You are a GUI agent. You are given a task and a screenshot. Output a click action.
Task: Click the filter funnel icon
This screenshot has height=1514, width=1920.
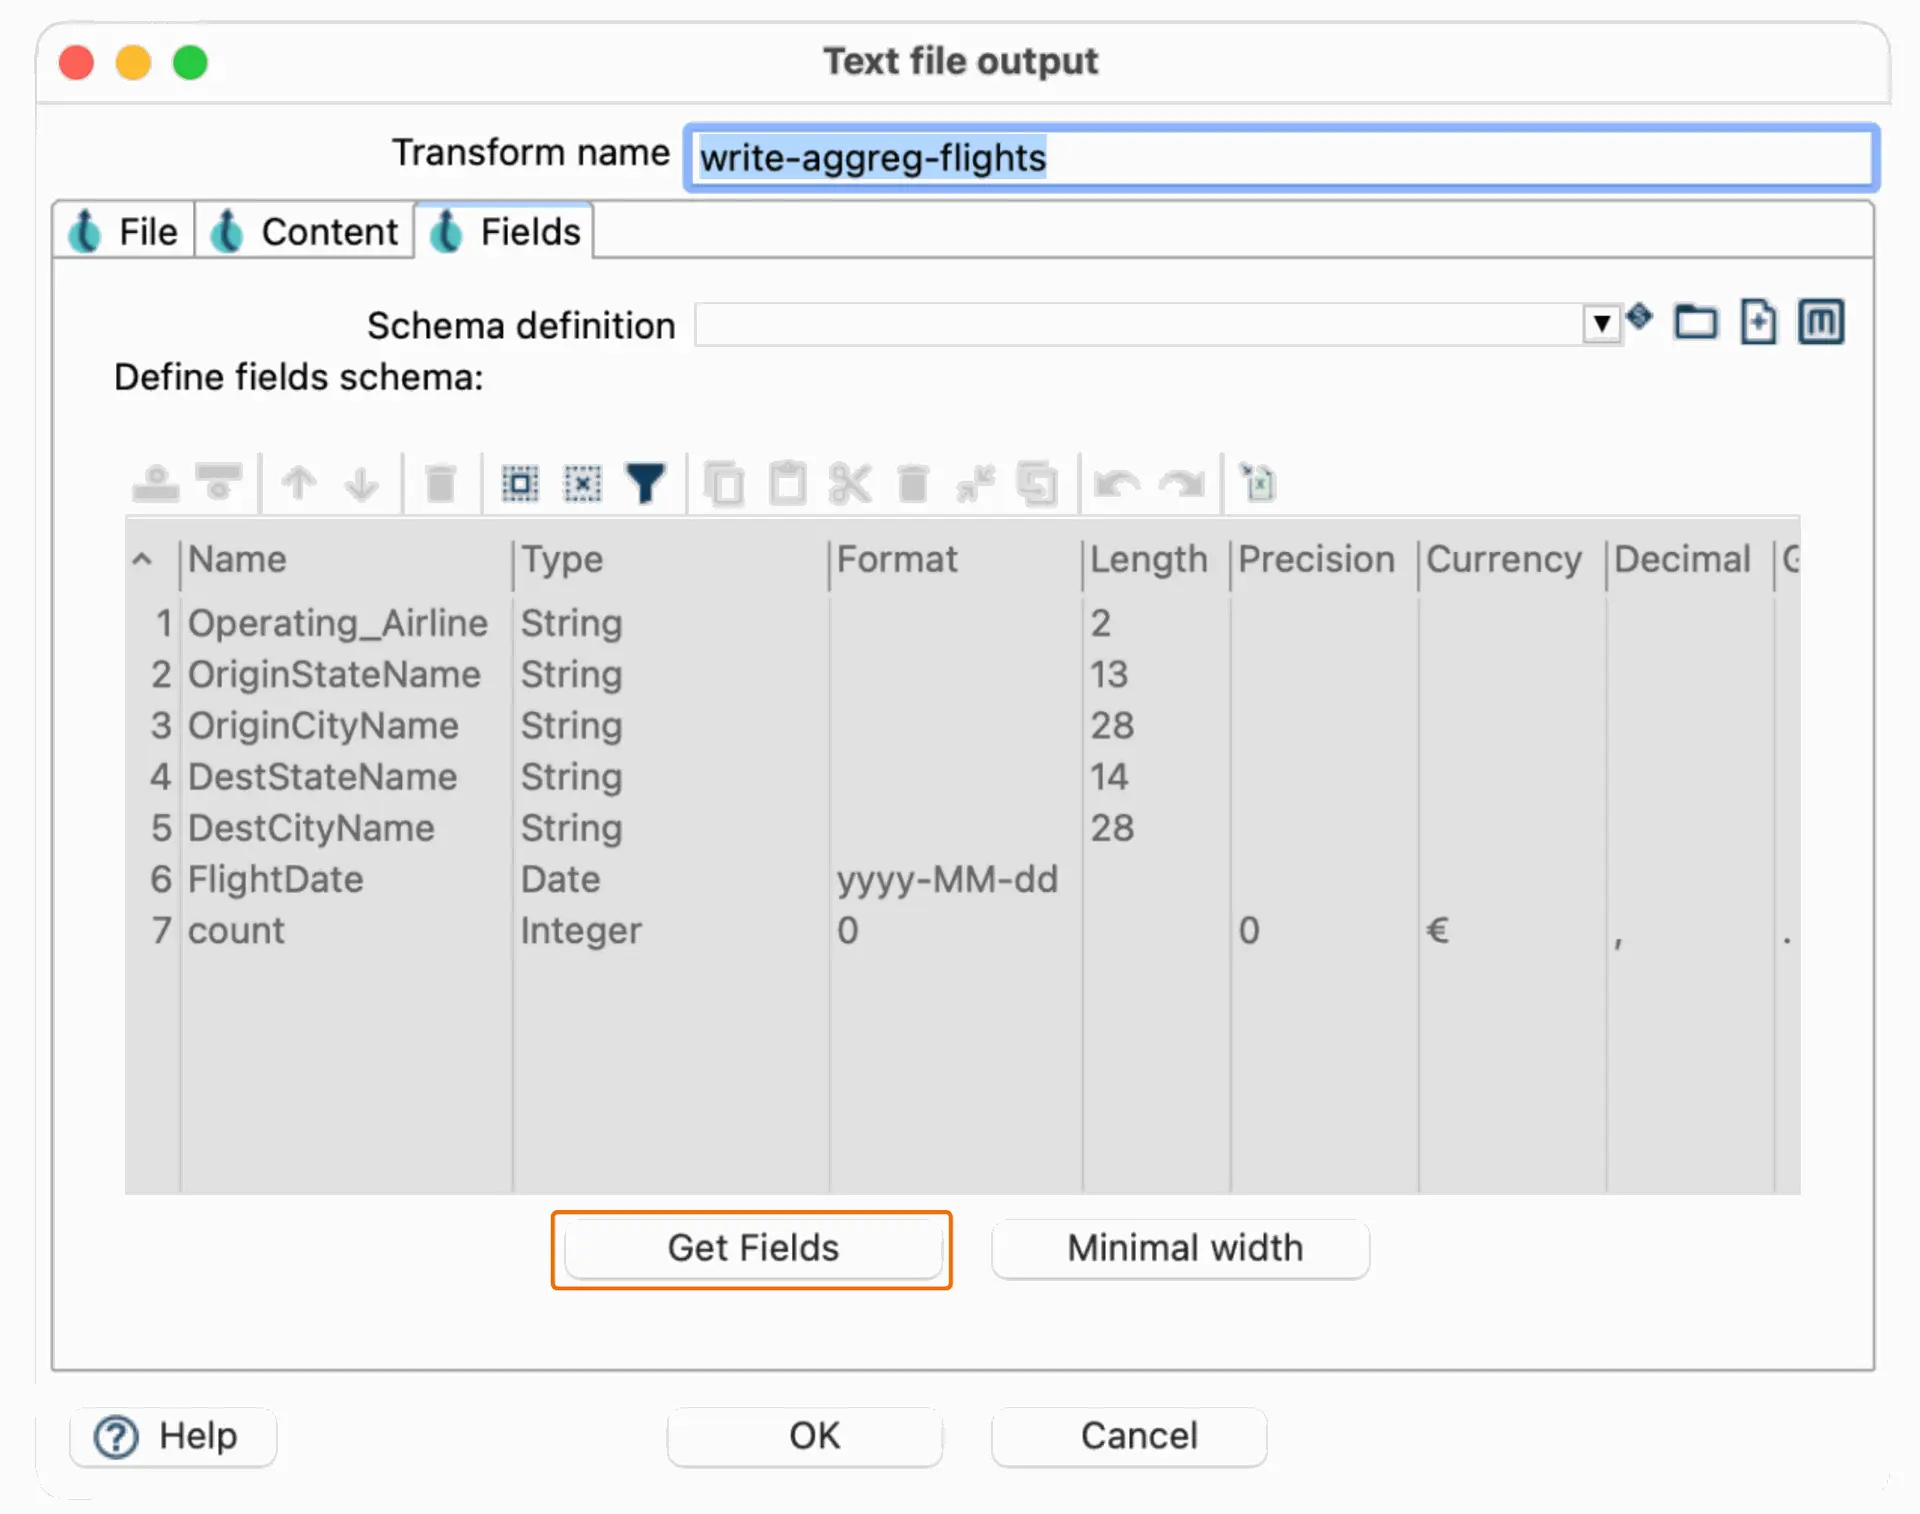click(645, 484)
